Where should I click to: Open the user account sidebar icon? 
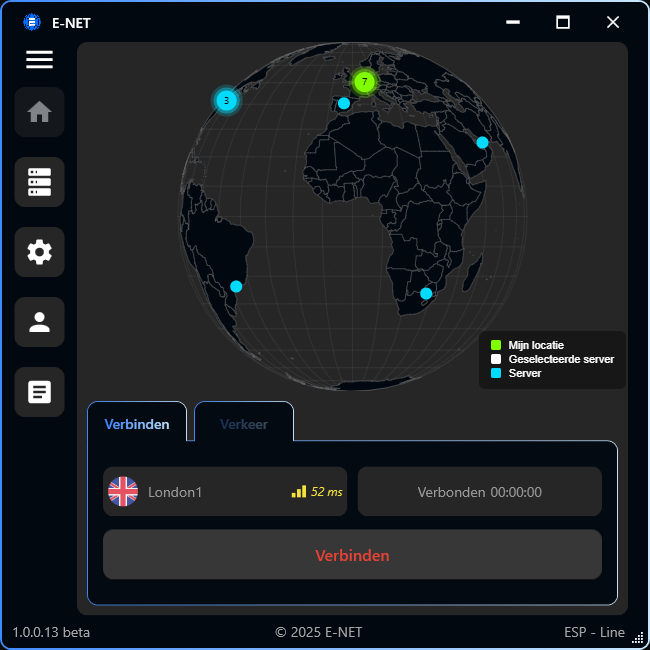(40, 322)
